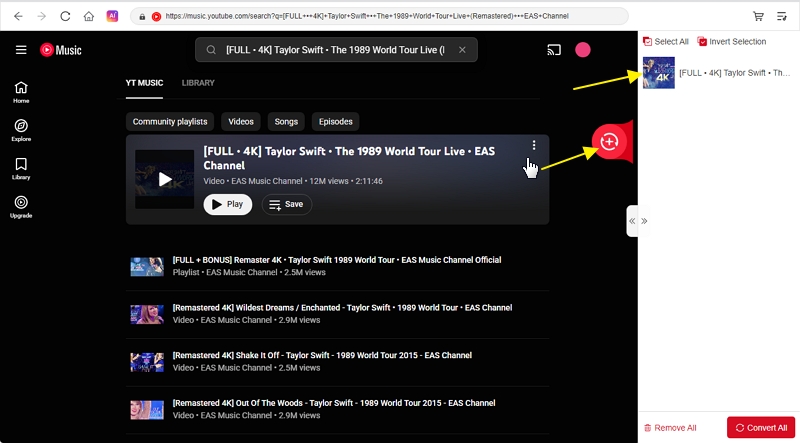
Task: Filter results by Songs chip
Action: (x=286, y=121)
